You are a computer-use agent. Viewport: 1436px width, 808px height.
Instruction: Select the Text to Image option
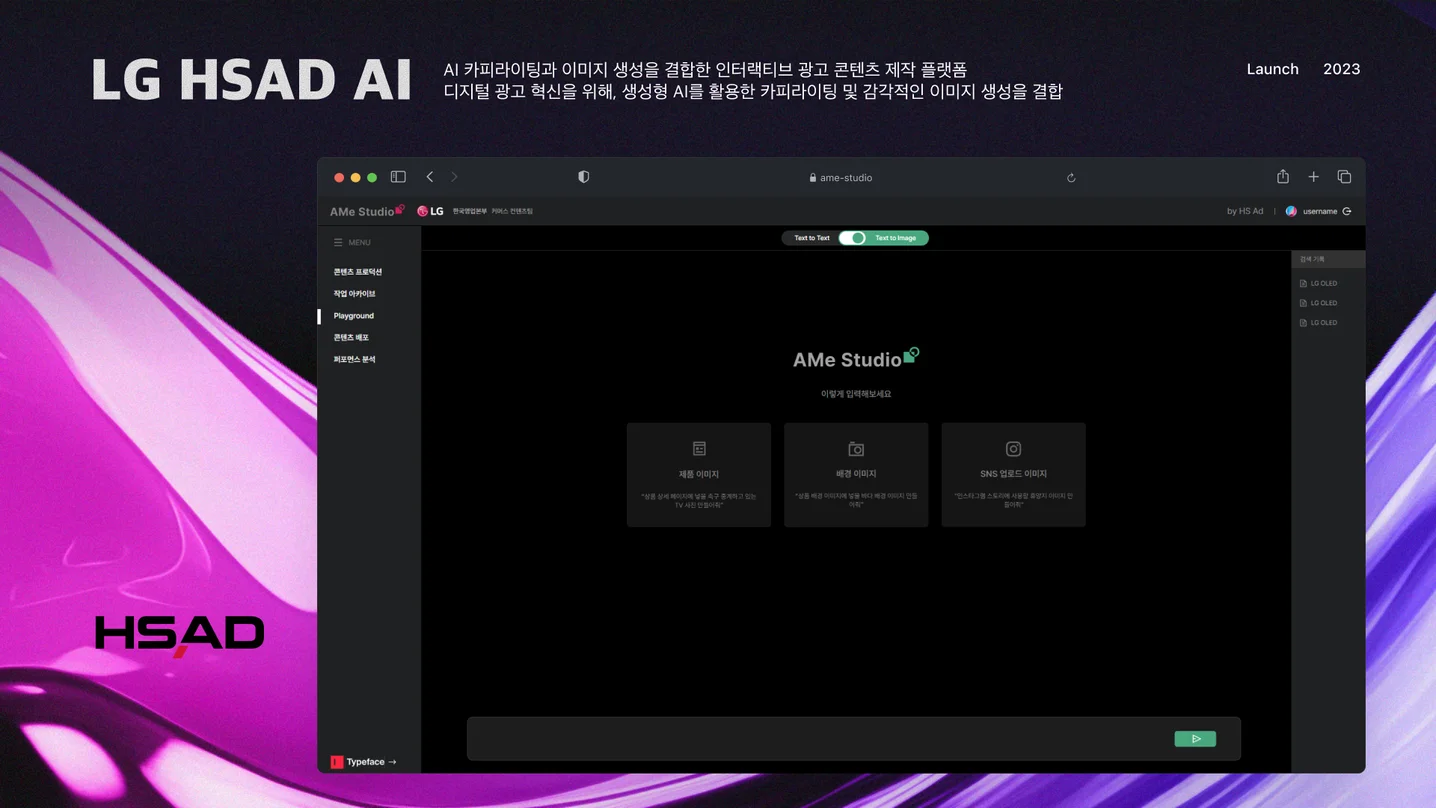tap(896, 238)
